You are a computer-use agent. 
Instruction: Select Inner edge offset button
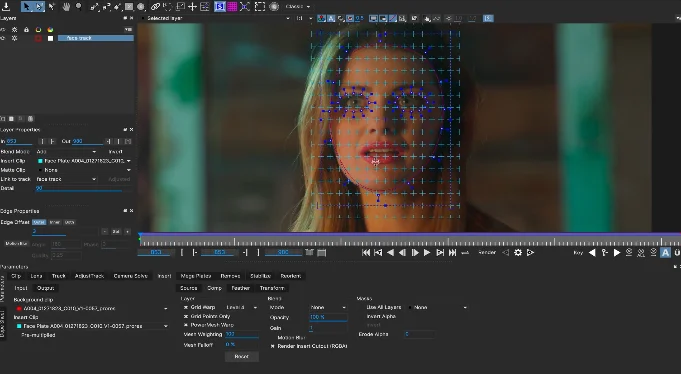[55, 222]
